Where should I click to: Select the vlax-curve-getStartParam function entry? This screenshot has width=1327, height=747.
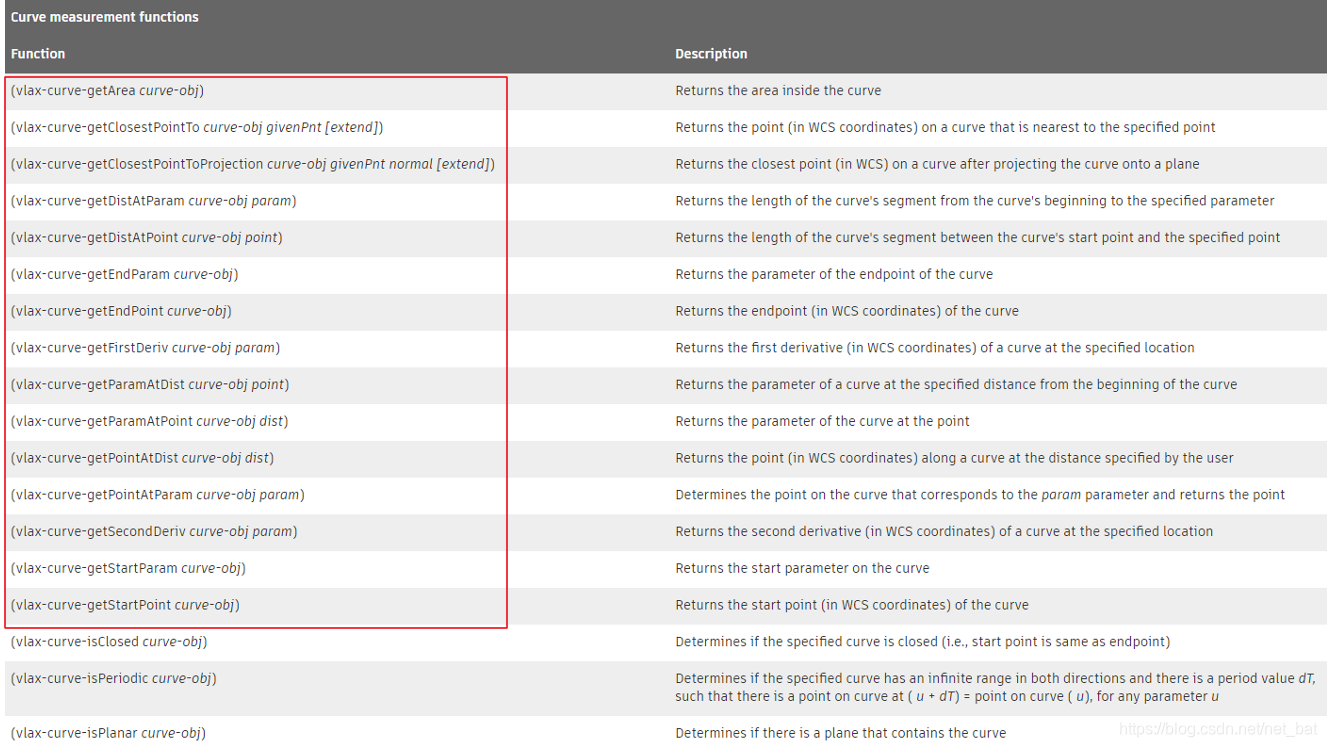(128, 568)
